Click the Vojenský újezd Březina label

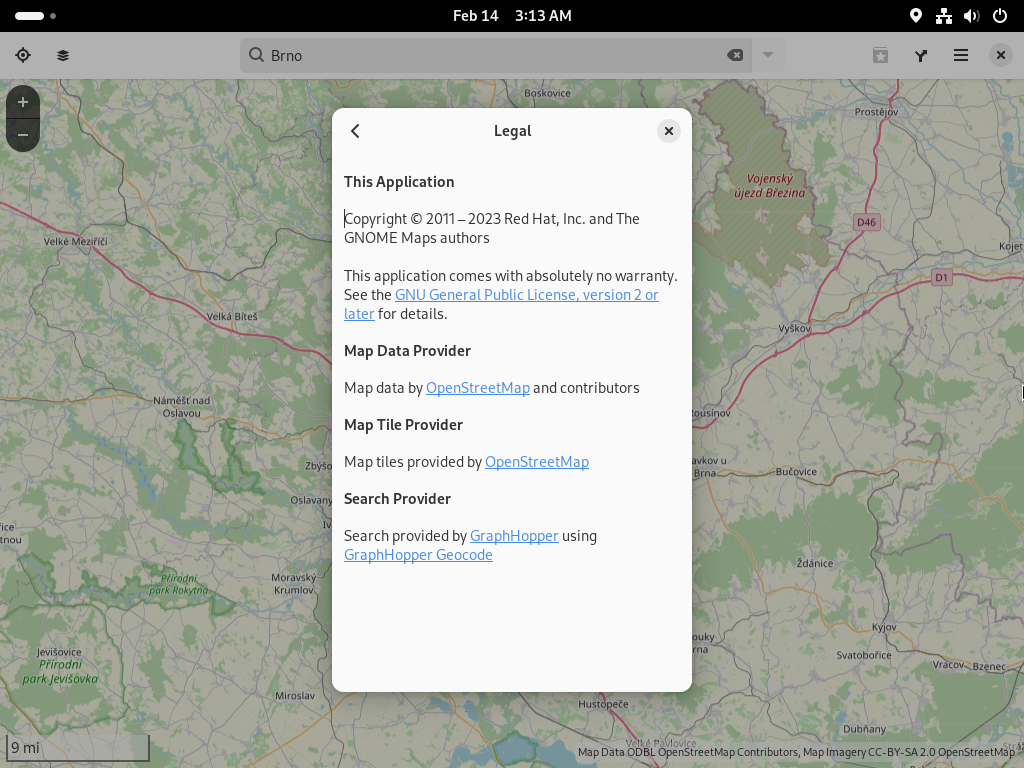pyautogui.click(x=770, y=185)
